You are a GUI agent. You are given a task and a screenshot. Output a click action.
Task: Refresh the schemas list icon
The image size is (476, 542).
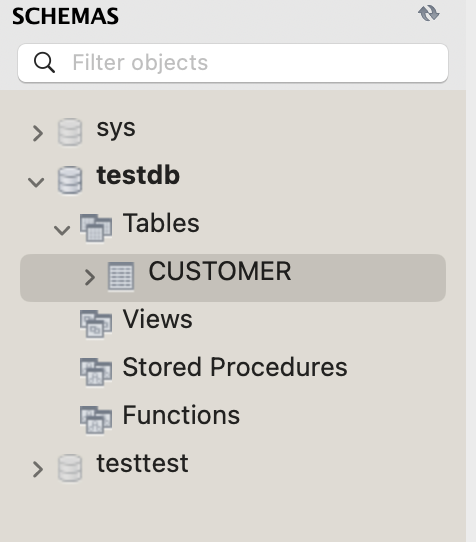(x=429, y=14)
